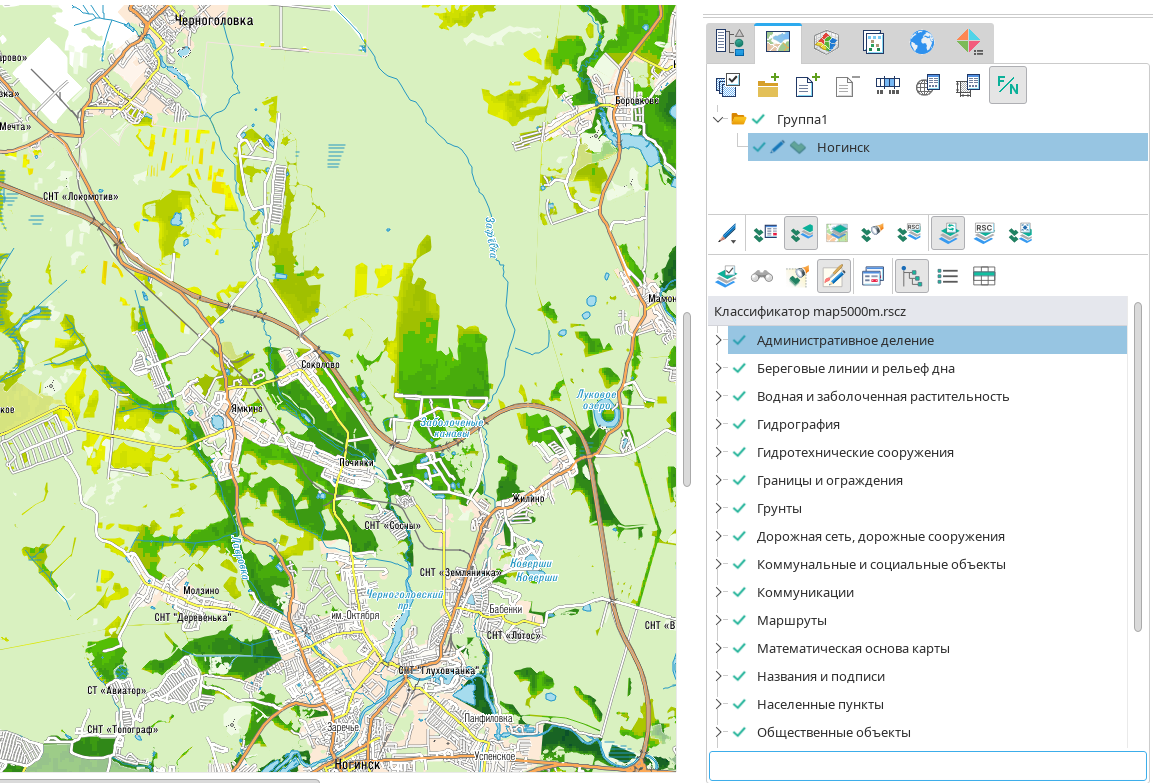Image resolution: width=1156 pixels, height=783 pixels.
Task: Toggle visibility checkmark of Группа1
Action: point(758,119)
